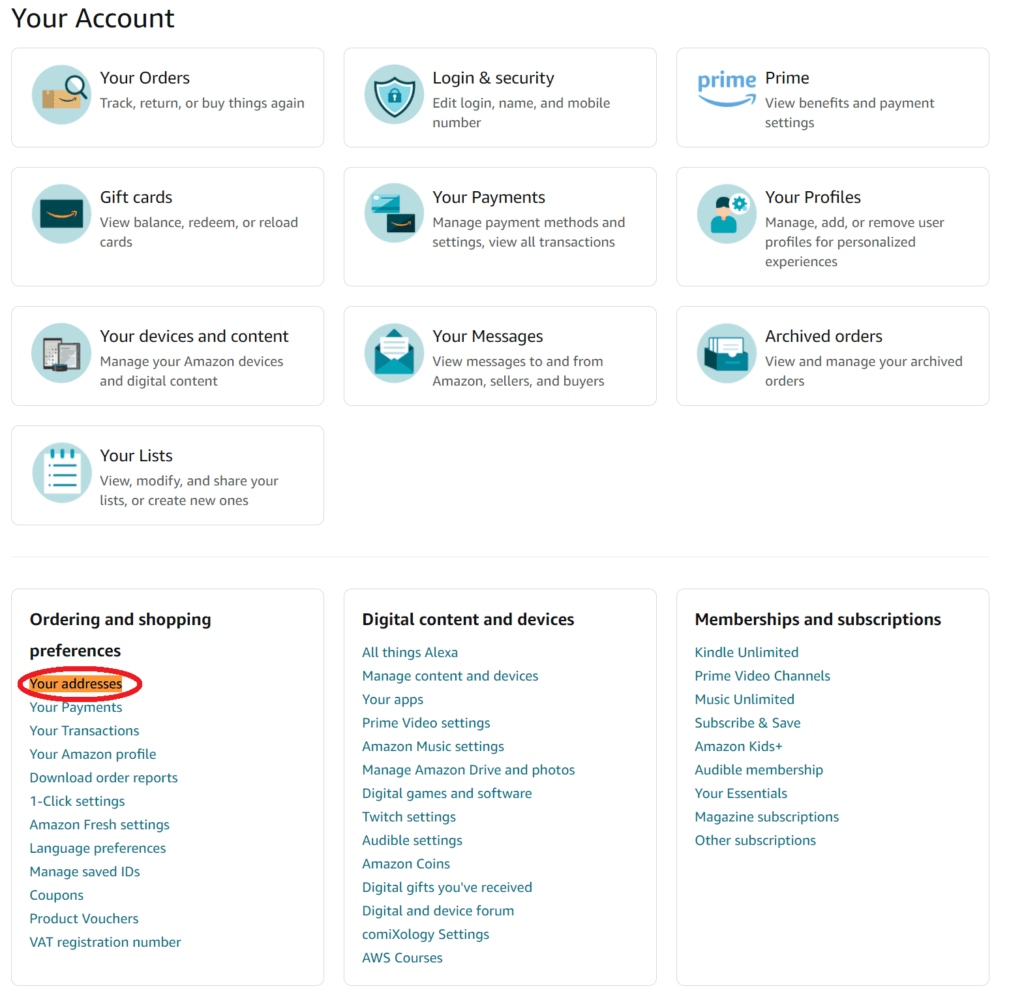This screenshot has width=1024, height=997.
Task: Click the Your Lists notepad icon
Action: (61, 472)
